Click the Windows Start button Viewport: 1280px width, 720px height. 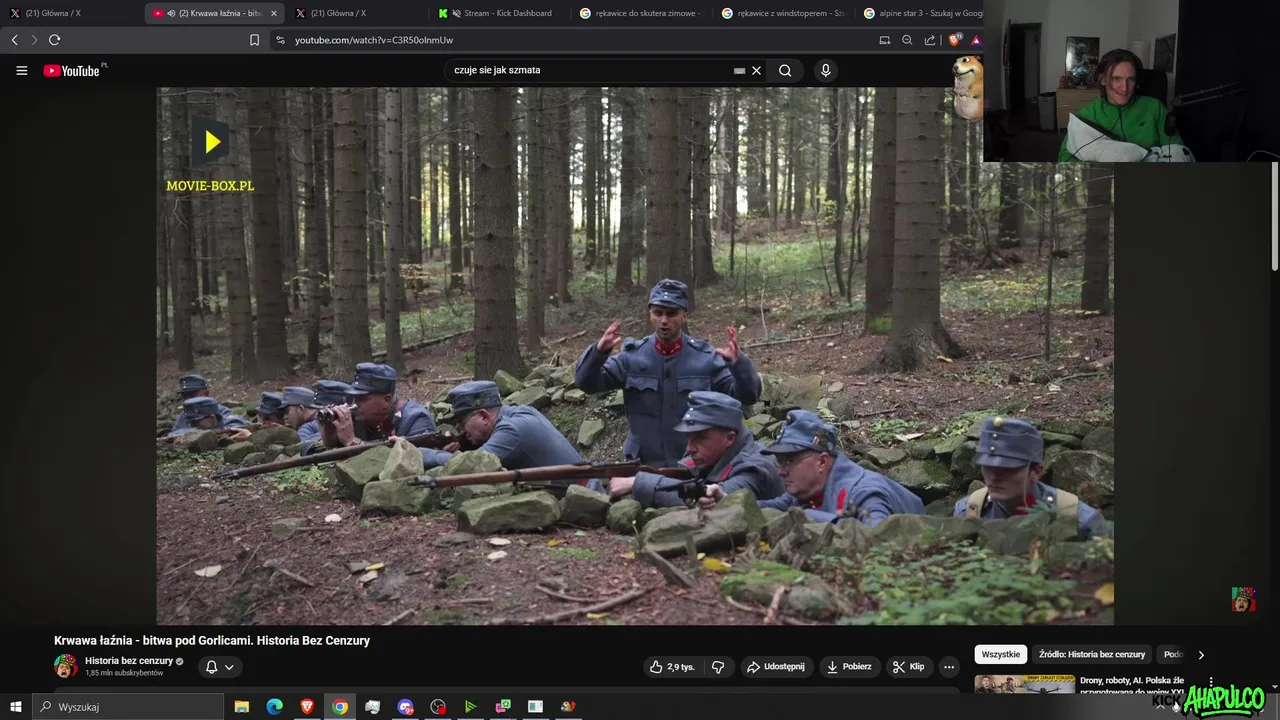(15, 706)
